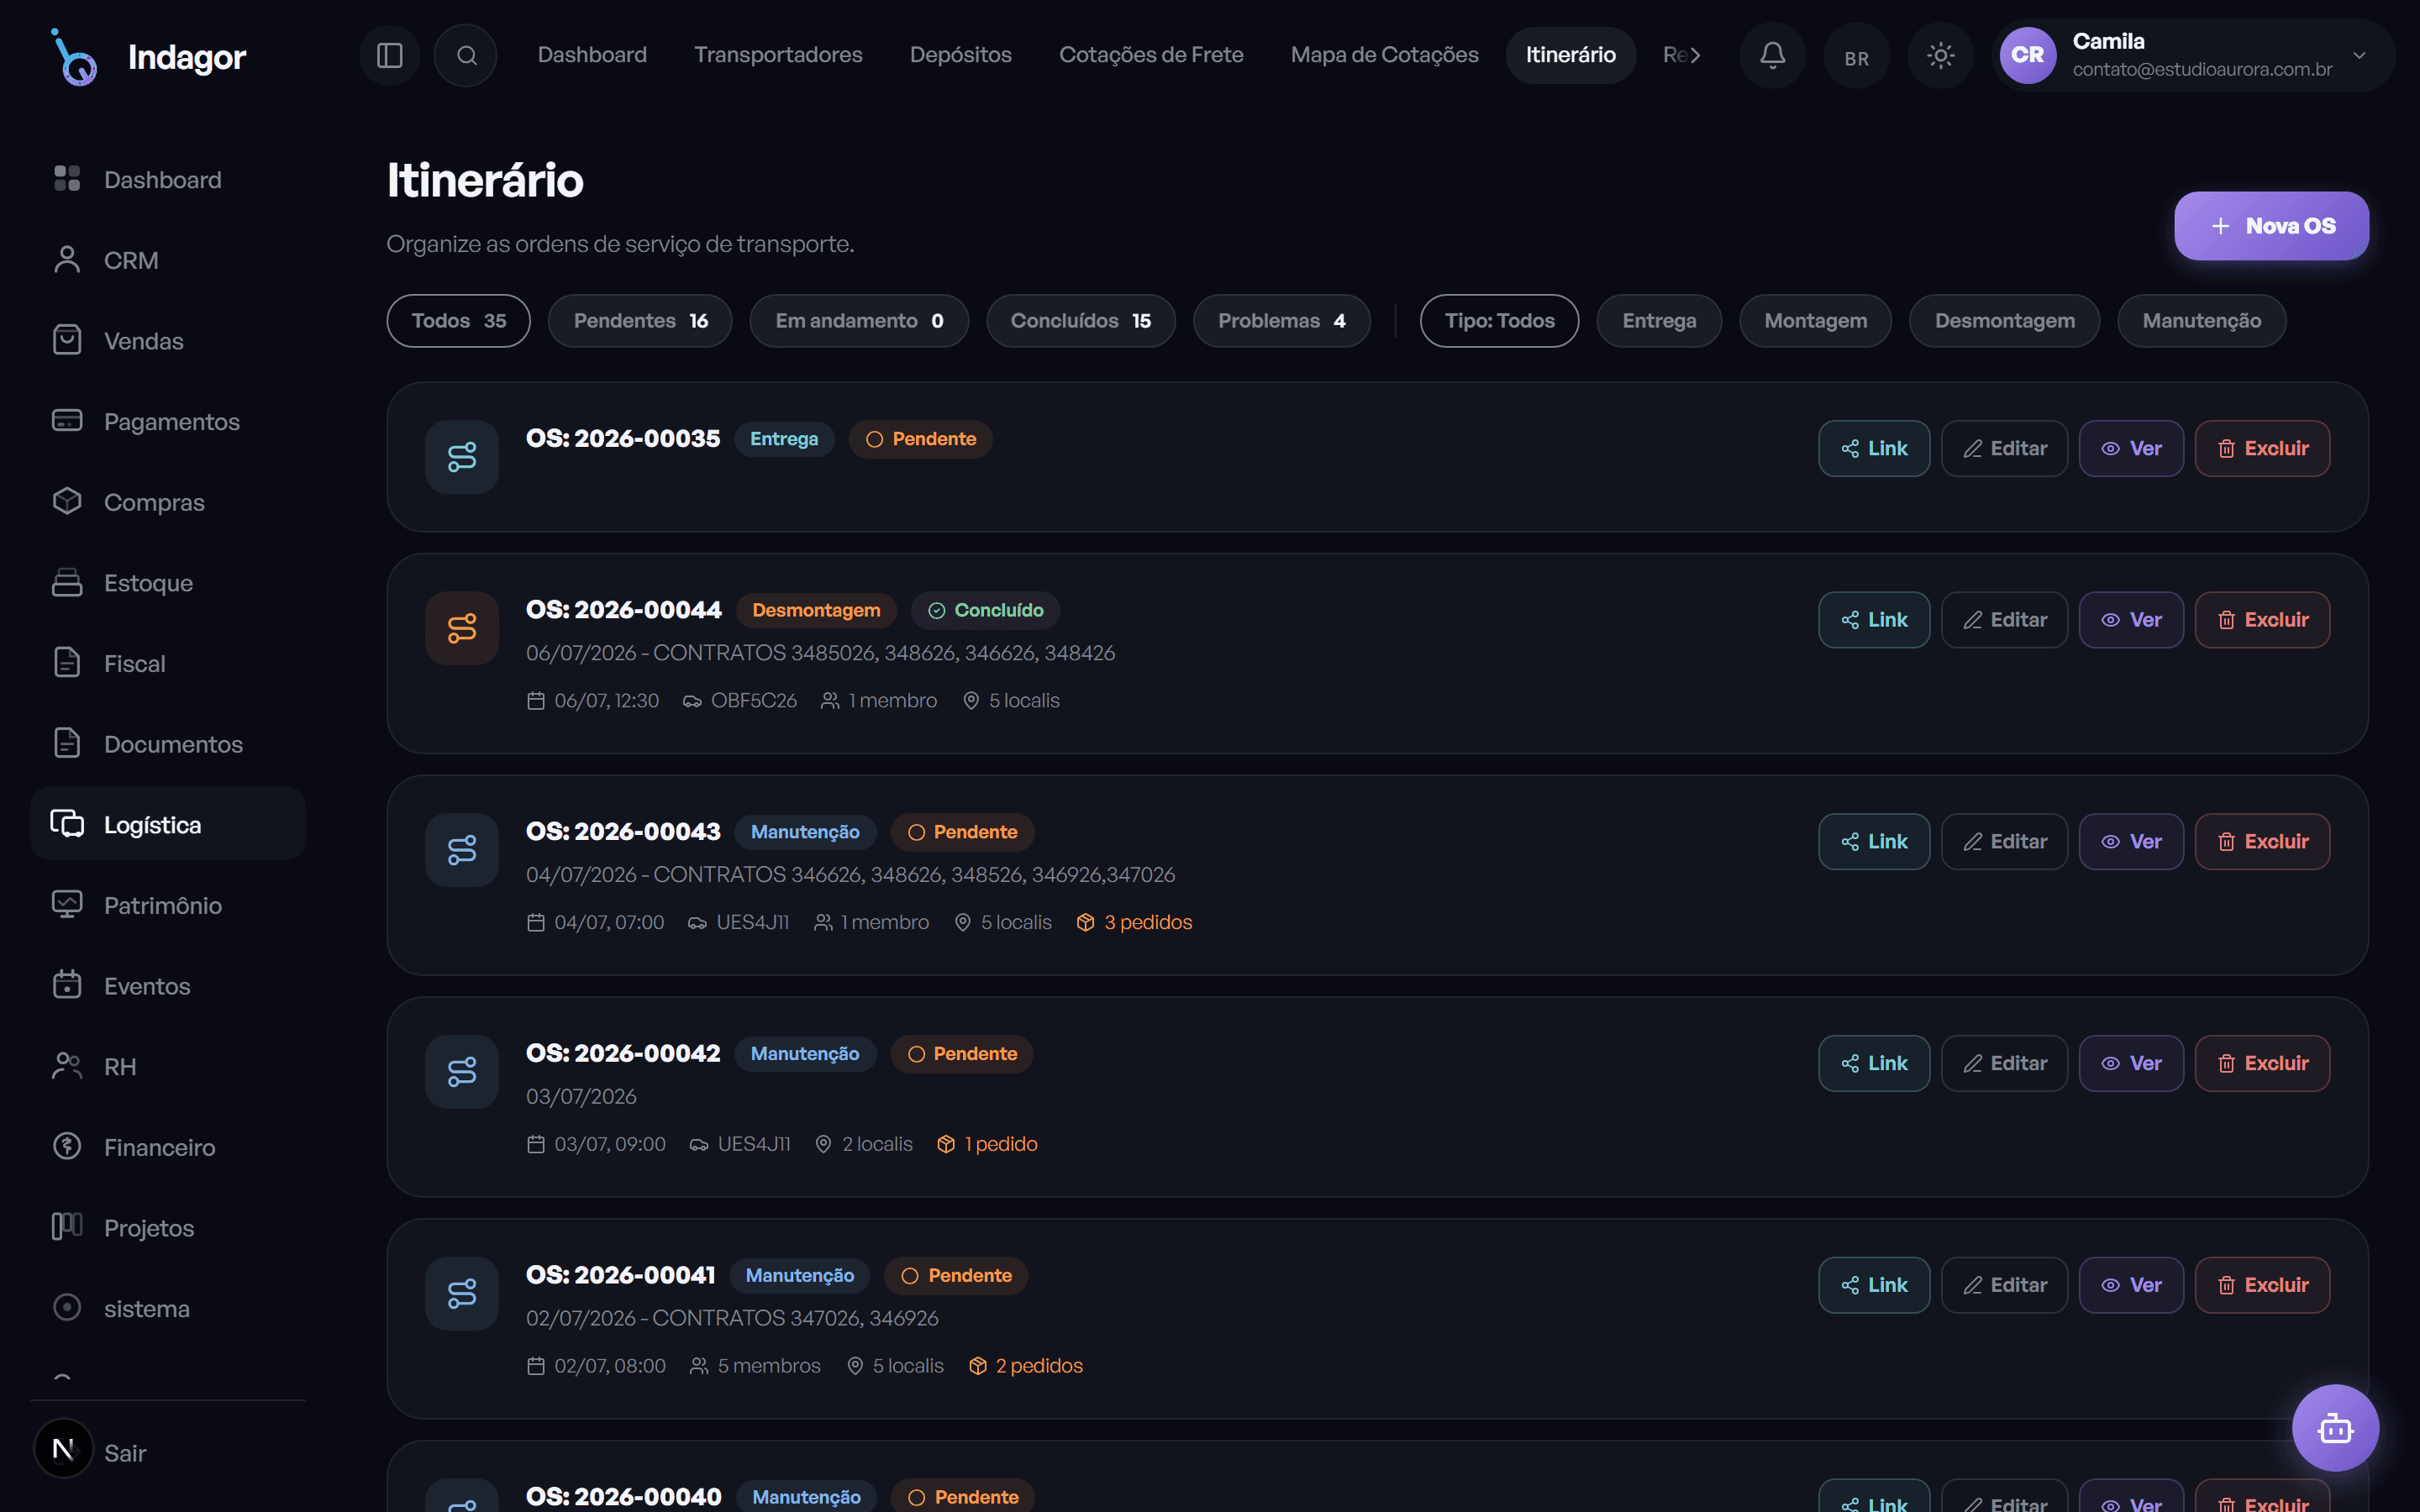Image resolution: width=2420 pixels, height=1512 pixels.
Task: Create a Nova OS
Action: pos(2271,226)
